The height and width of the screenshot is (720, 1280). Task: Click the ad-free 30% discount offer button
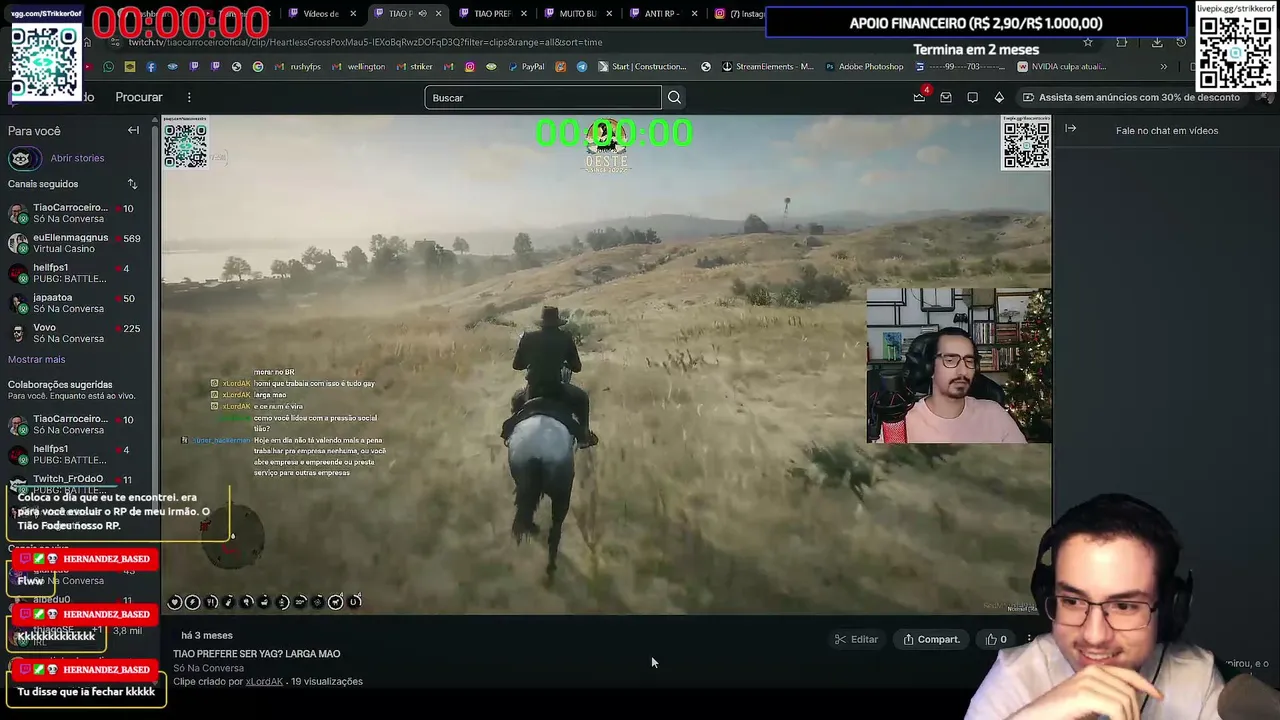coord(1130,97)
